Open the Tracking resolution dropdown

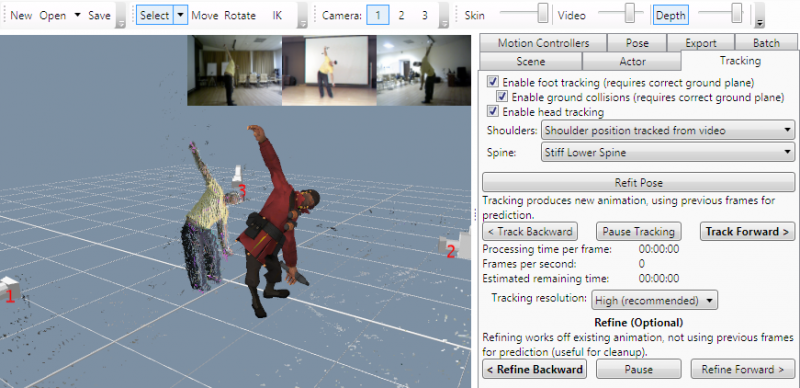655,300
